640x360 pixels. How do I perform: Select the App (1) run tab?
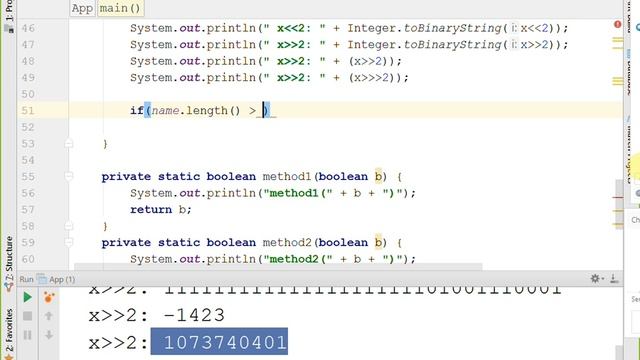[56, 280]
